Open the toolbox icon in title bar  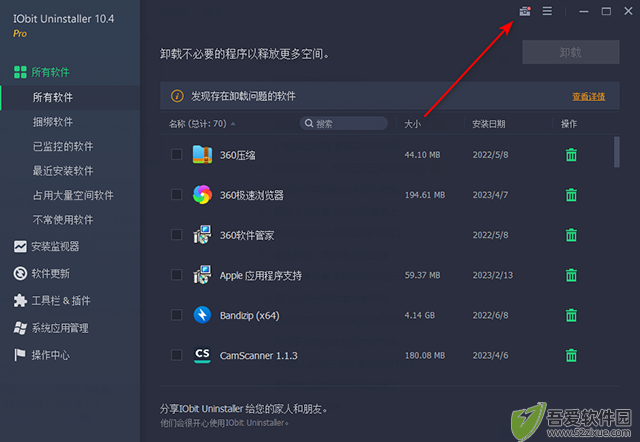tap(525, 11)
